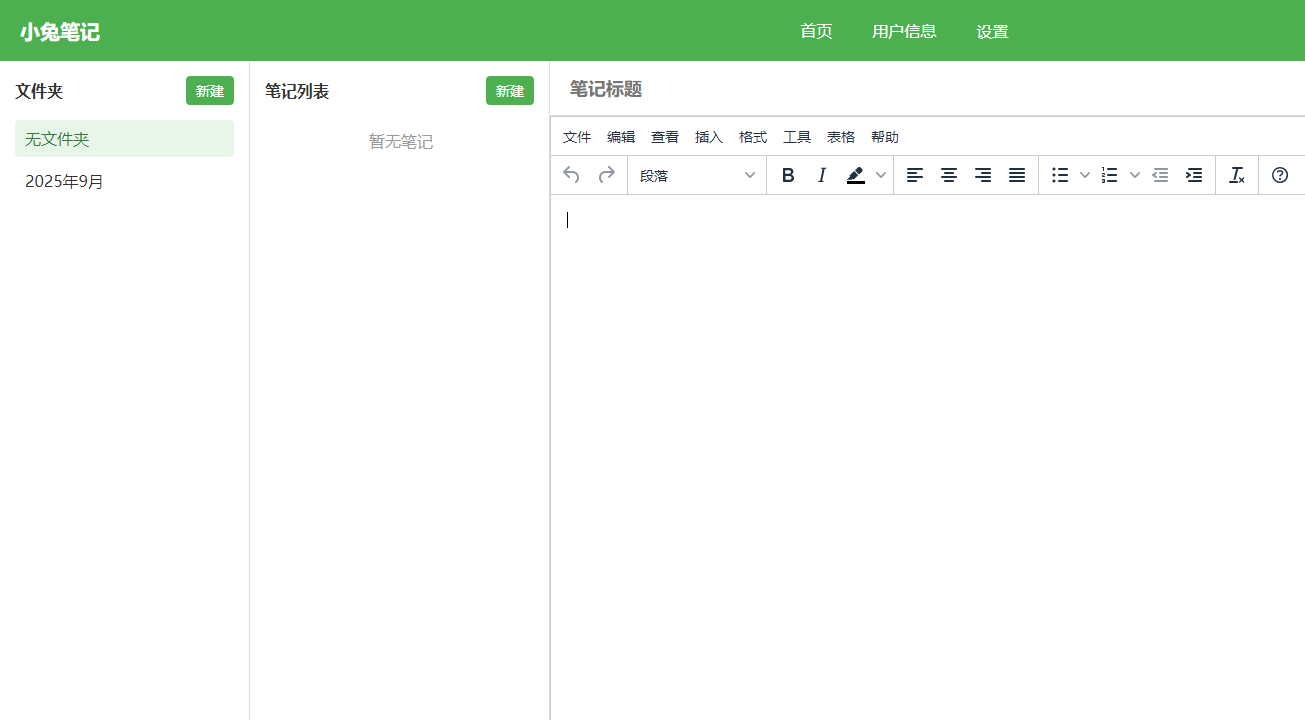Image resolution: width=1305 pixels, height=720 pixels.
Task: Go to the 用户信息 page link
Action: [x=904, y=31]
